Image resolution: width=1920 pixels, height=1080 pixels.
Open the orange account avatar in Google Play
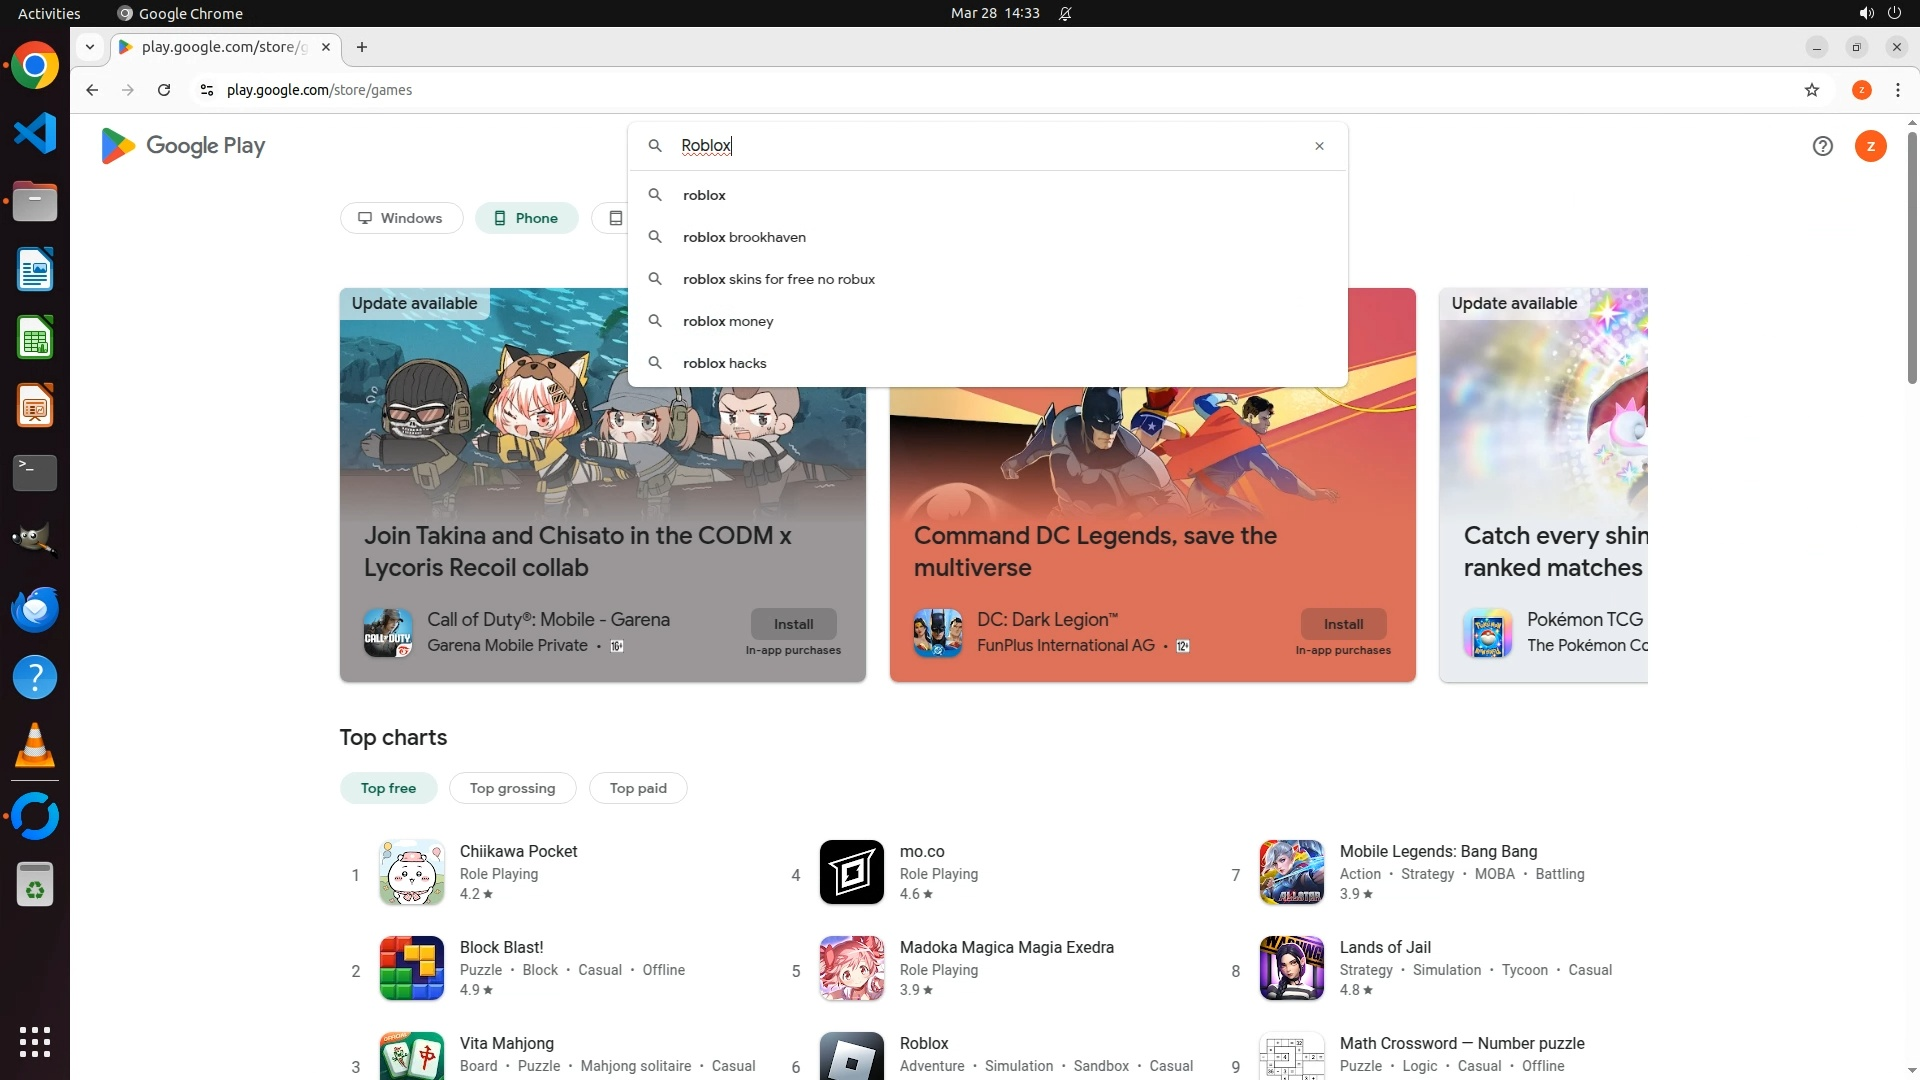tap(1870, 146)
